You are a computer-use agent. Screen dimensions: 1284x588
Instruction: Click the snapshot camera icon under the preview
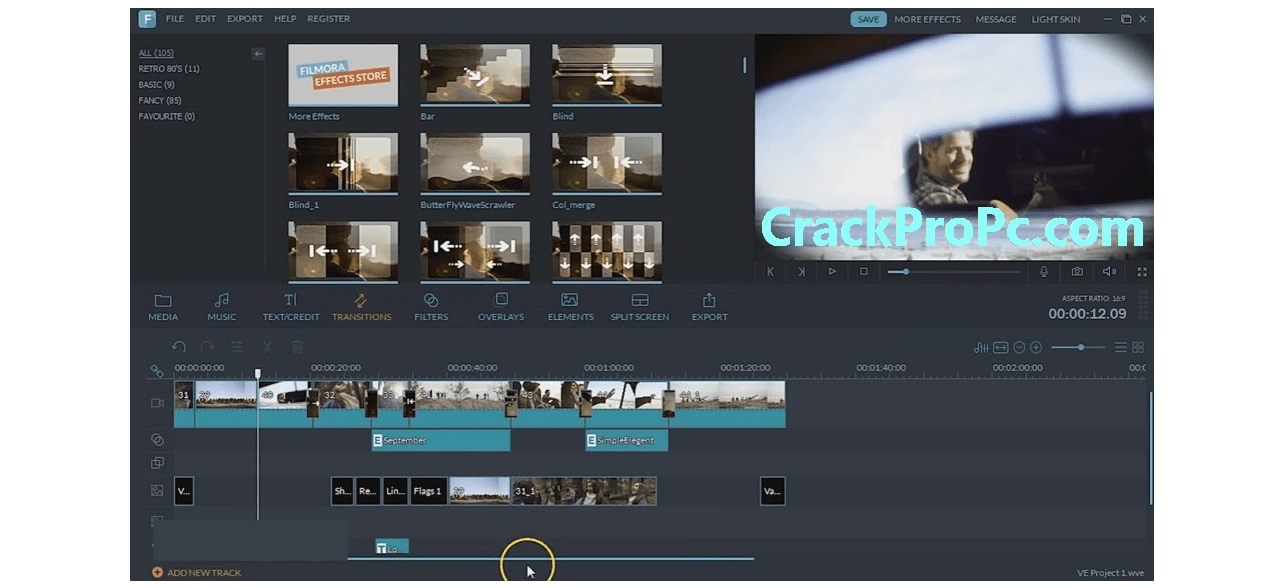[x=1078, y=271]
